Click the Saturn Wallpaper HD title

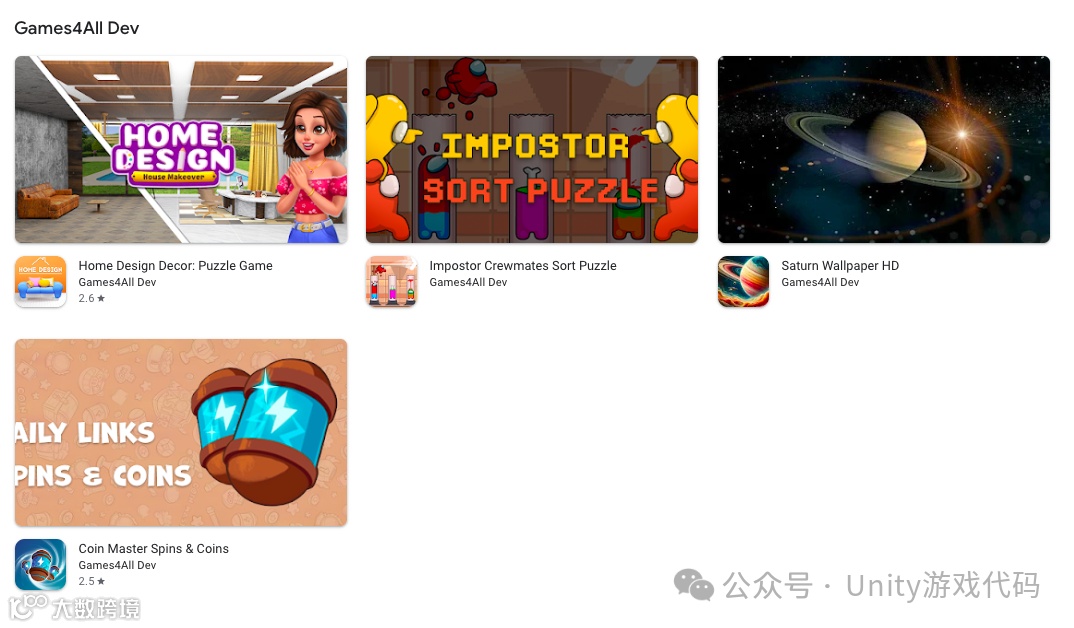click(840, 266)
